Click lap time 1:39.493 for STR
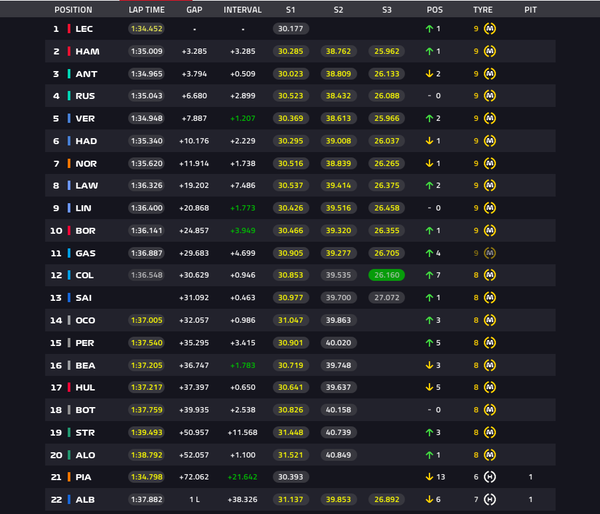Viewport: 600px width, 514px height. point(147,432)
